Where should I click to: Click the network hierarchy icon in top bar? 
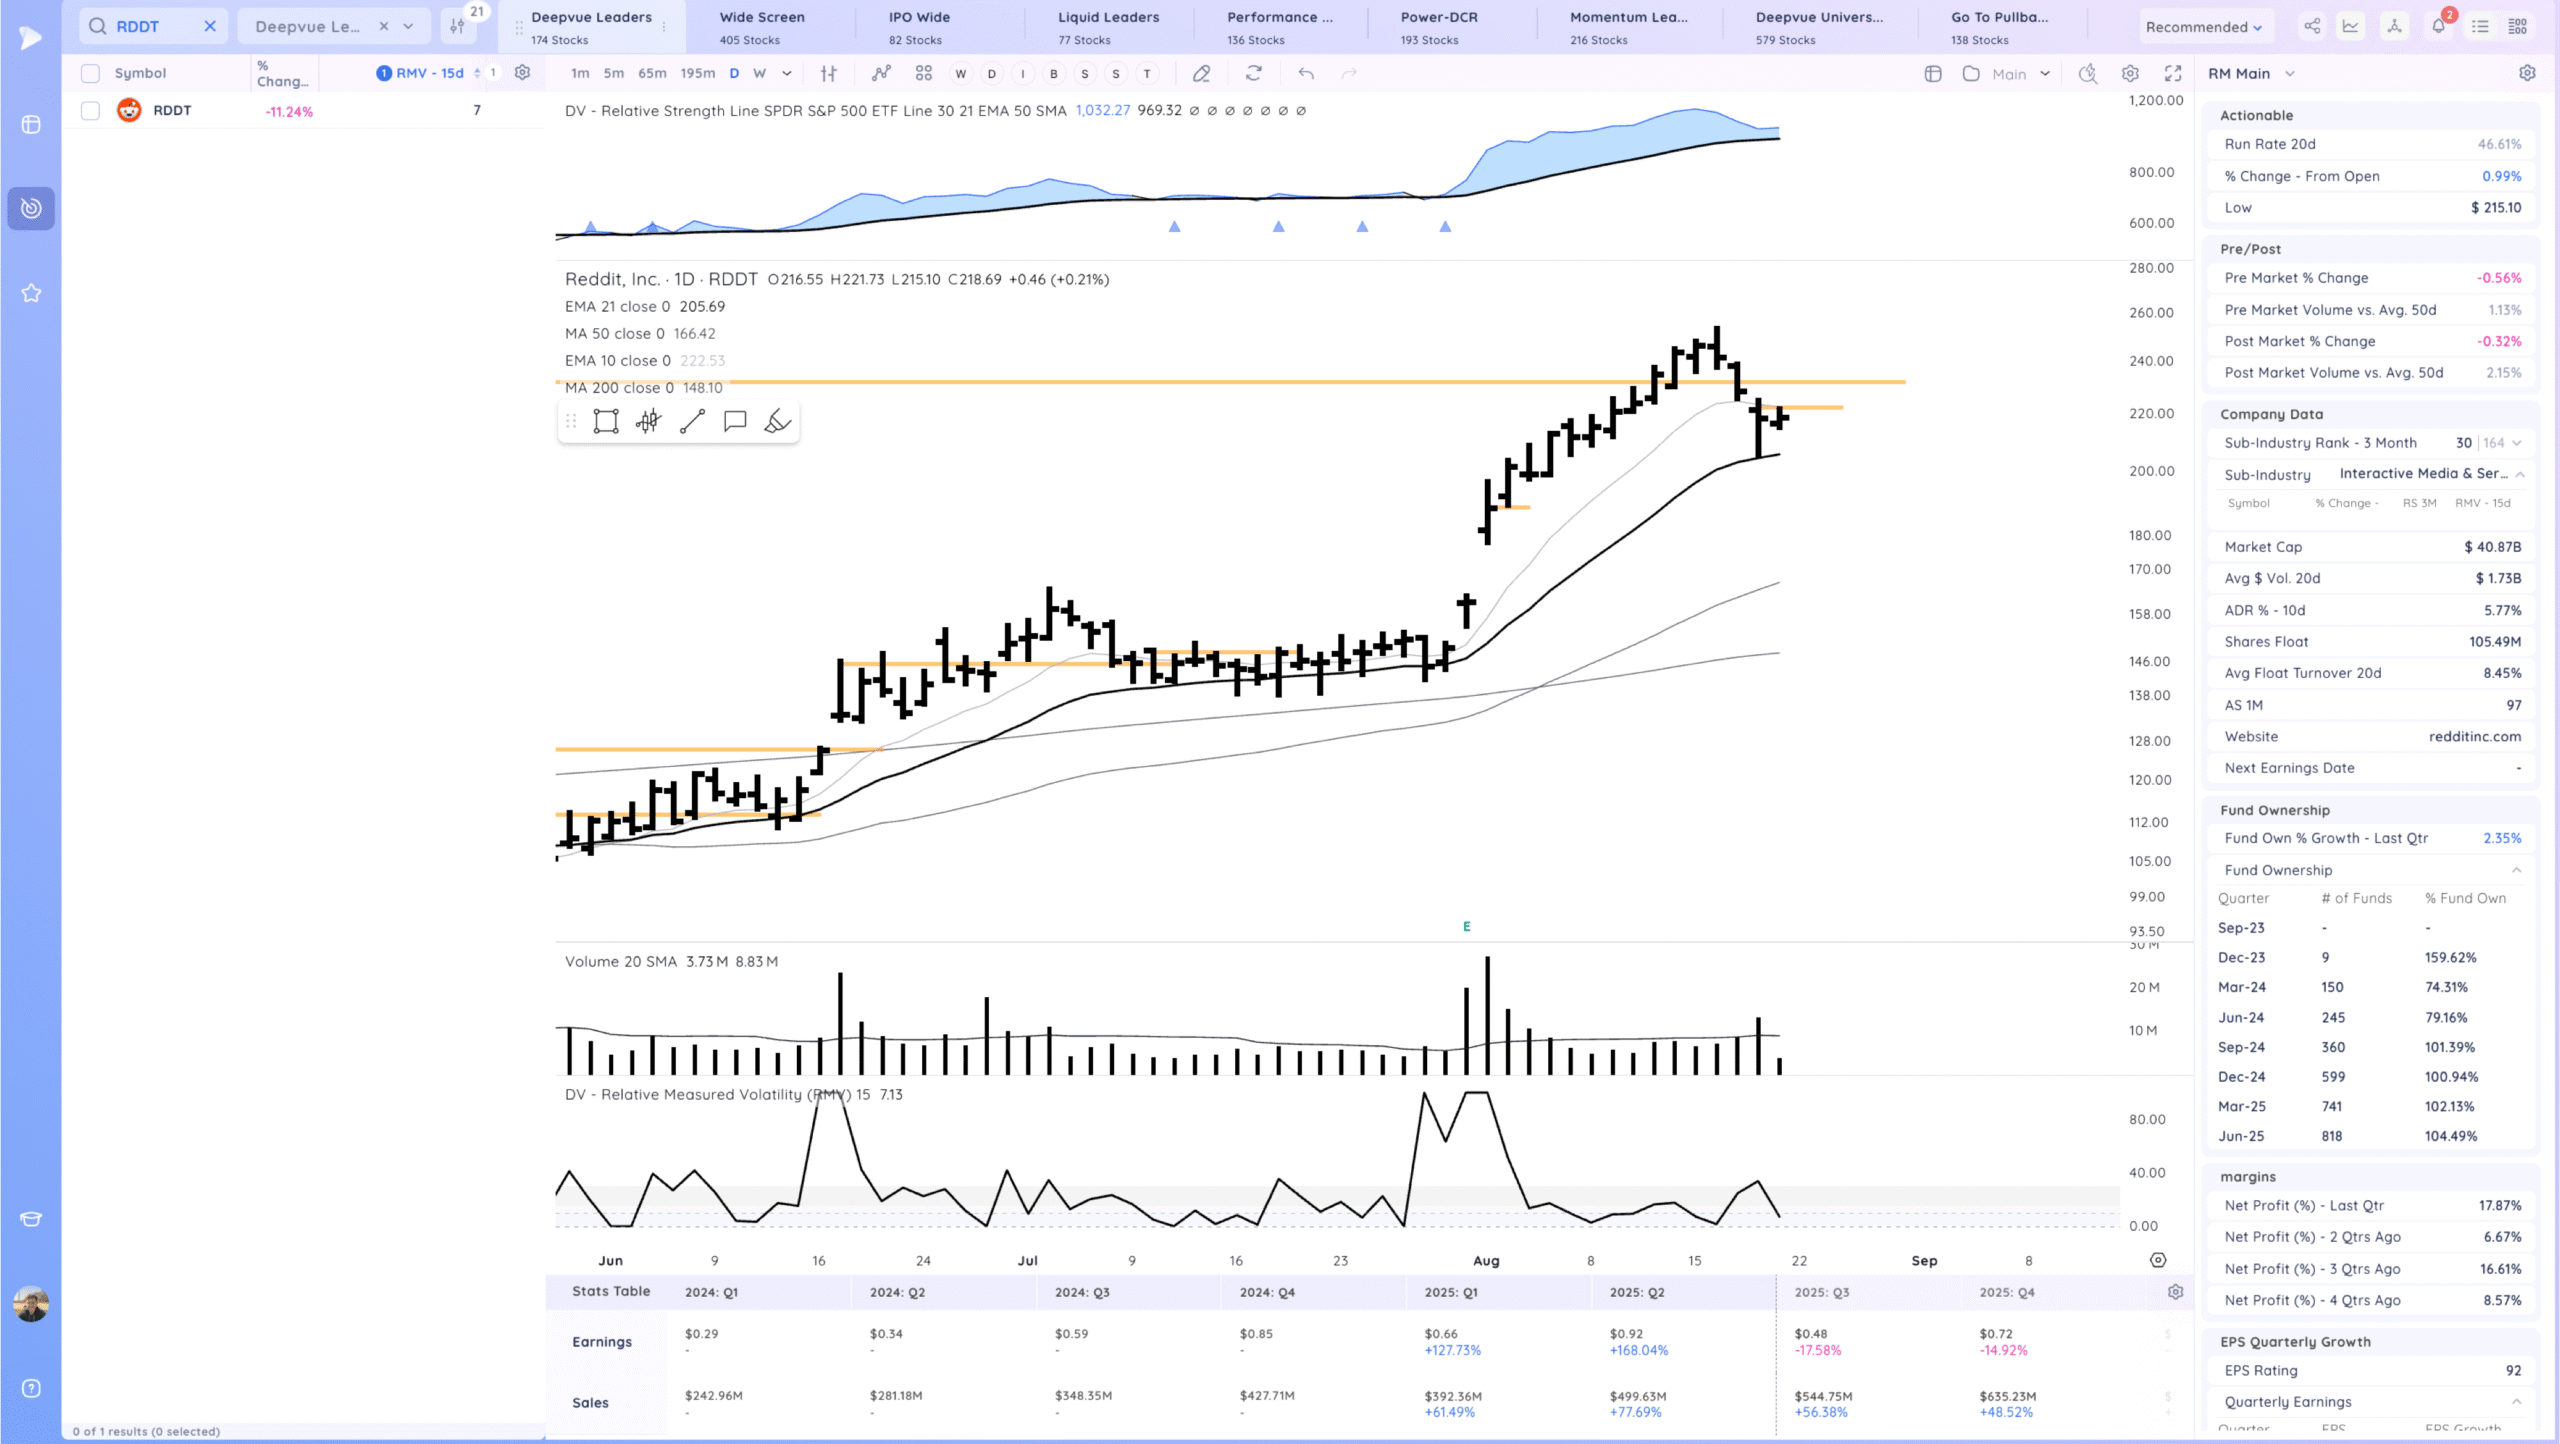2394,26
